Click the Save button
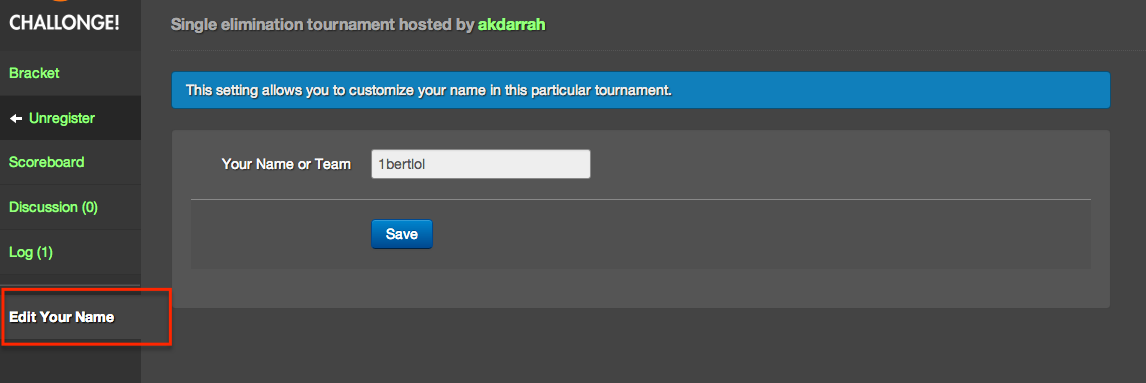 tap(402, 234)
